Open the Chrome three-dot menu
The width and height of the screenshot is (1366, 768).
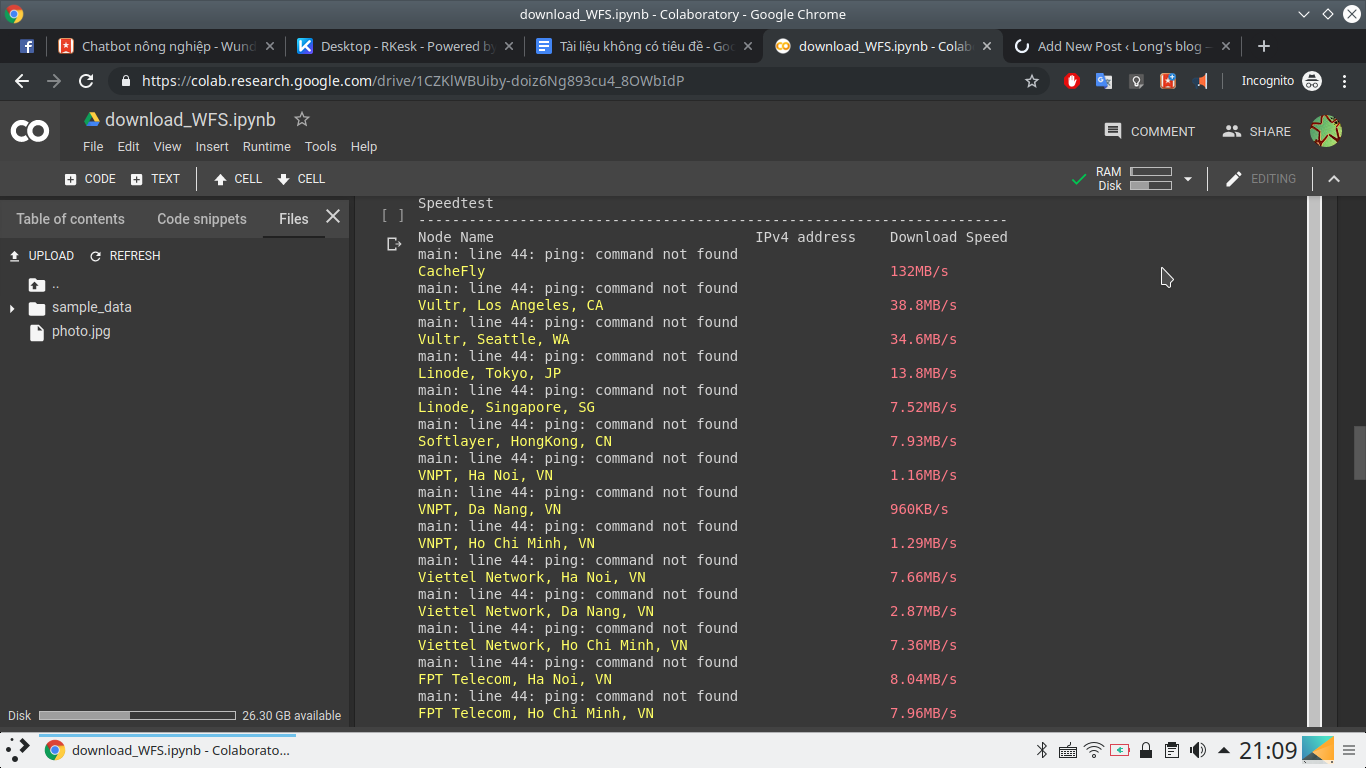[x=1344, y=81]
